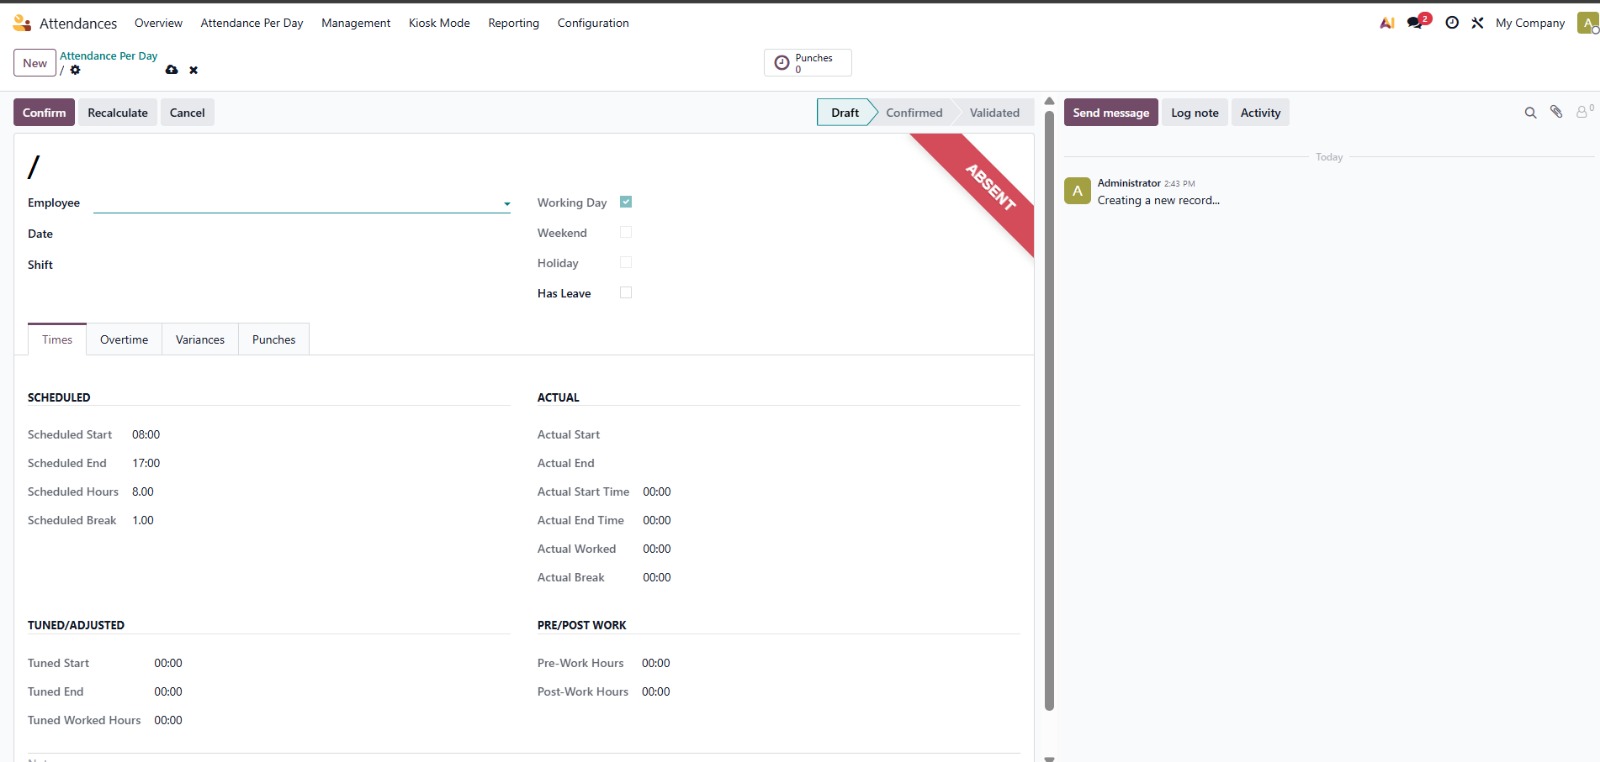
Task: Enable the Weekend checkbox
Action: [x=626, y=232]
